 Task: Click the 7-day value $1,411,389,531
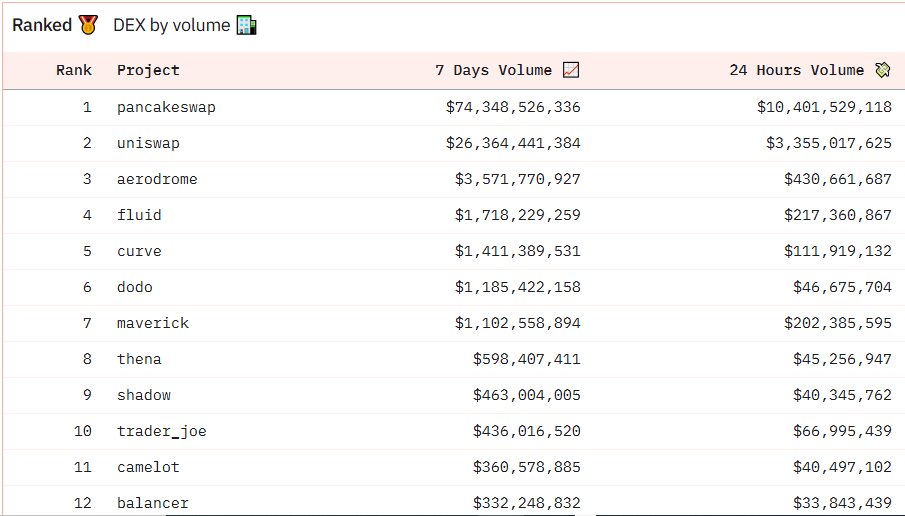click(x=518, y=251)
